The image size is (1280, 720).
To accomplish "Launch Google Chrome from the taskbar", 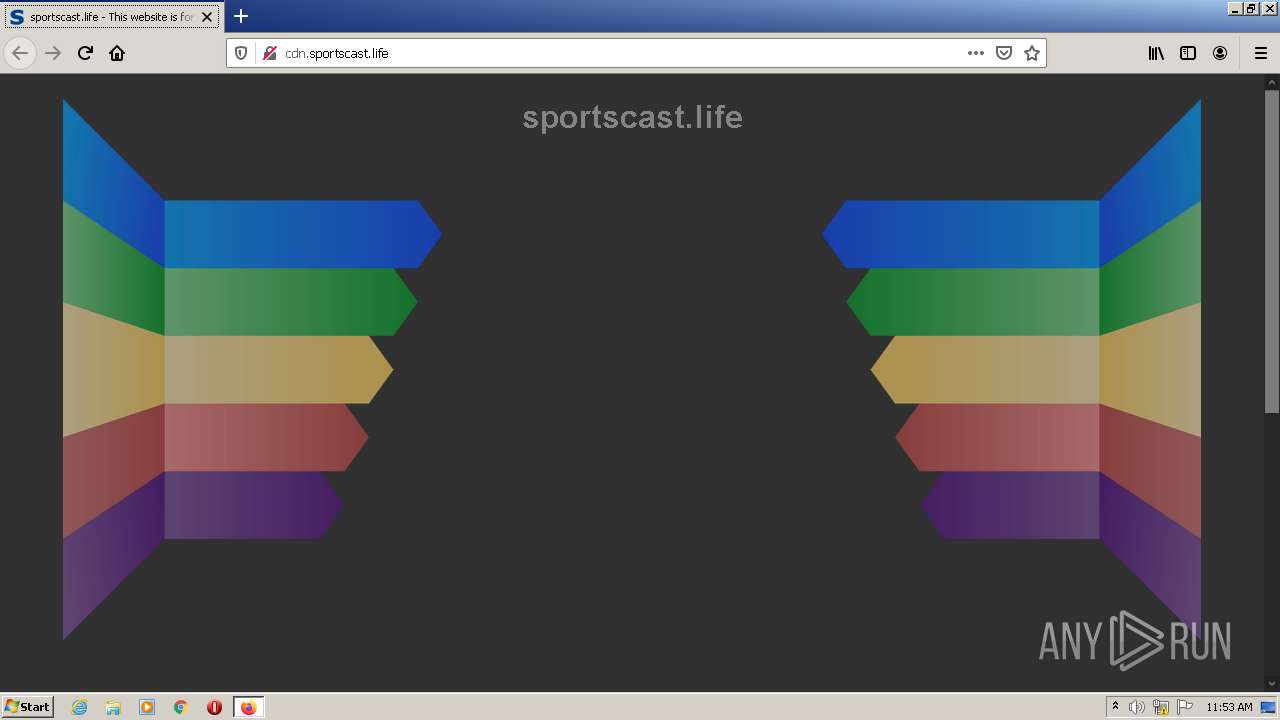I will point(181,707).
